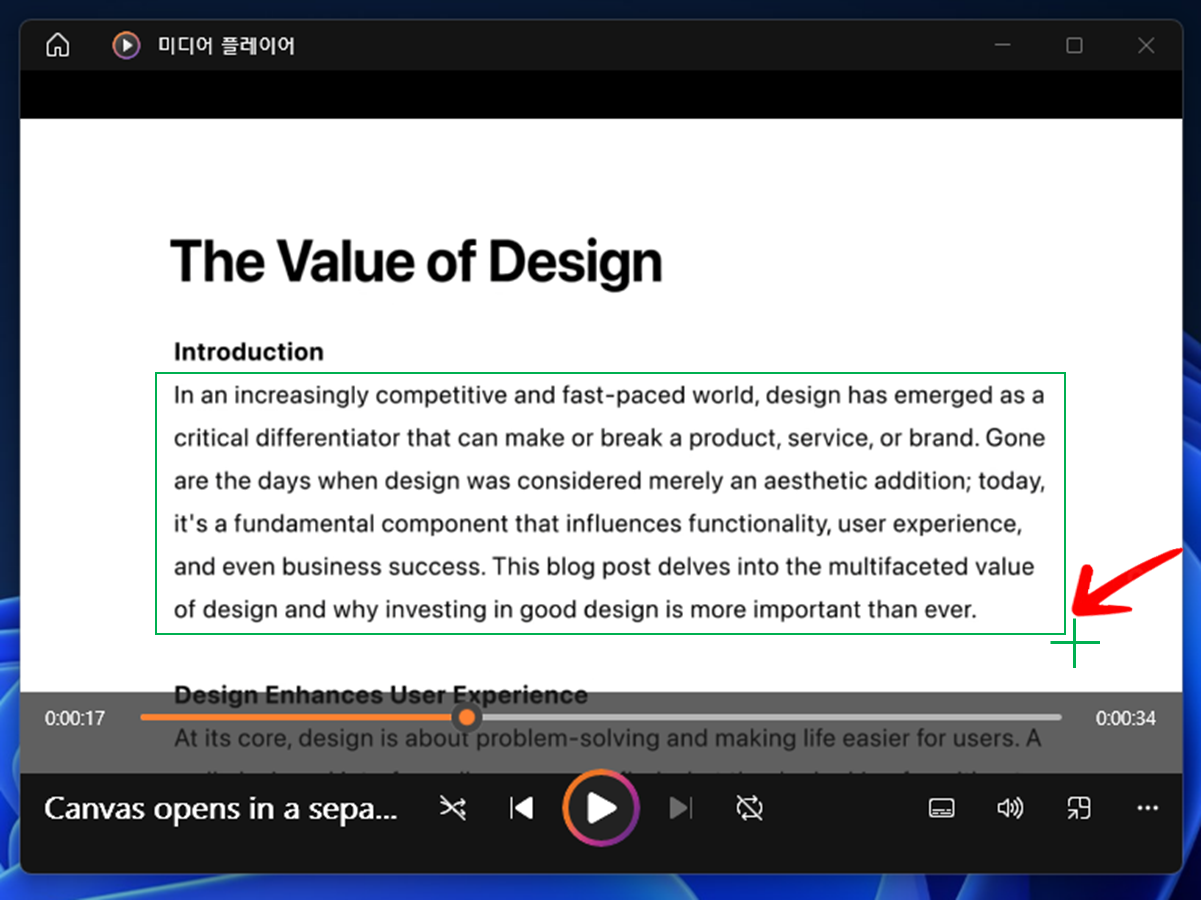Screen dimensions: 1204x900
Task: Click the large Play button
Action: click(600, 808)
